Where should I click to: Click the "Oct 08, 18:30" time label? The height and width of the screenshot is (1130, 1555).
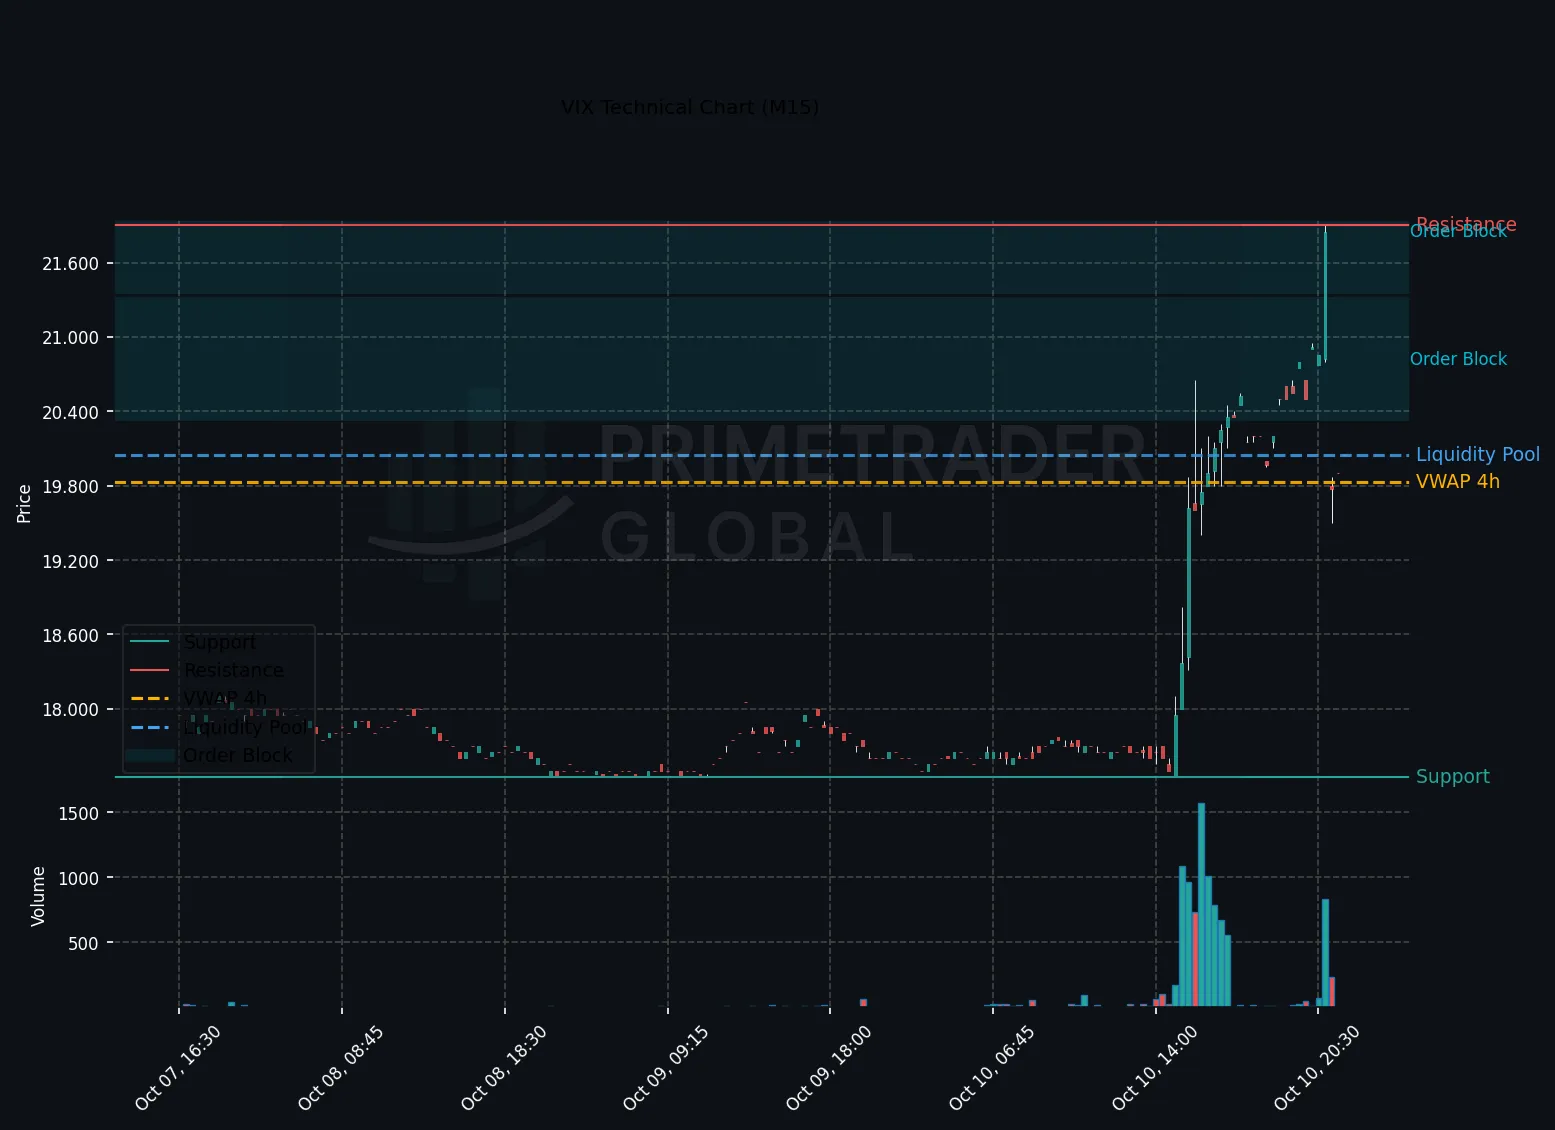[x=503, y=1067]
